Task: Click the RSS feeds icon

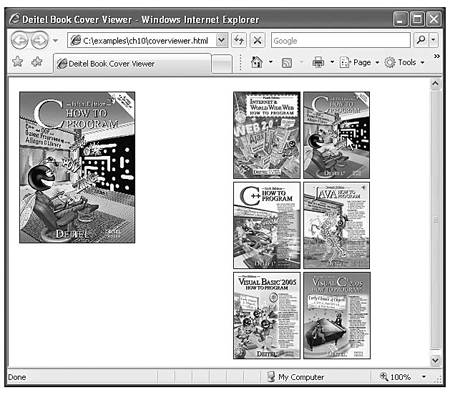Action: (x=287, y=62)
